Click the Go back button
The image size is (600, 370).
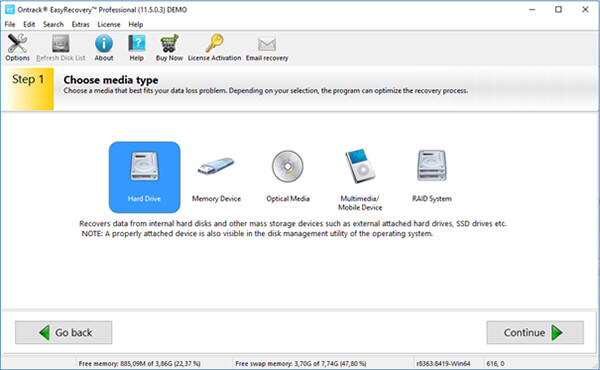point(64,333)
